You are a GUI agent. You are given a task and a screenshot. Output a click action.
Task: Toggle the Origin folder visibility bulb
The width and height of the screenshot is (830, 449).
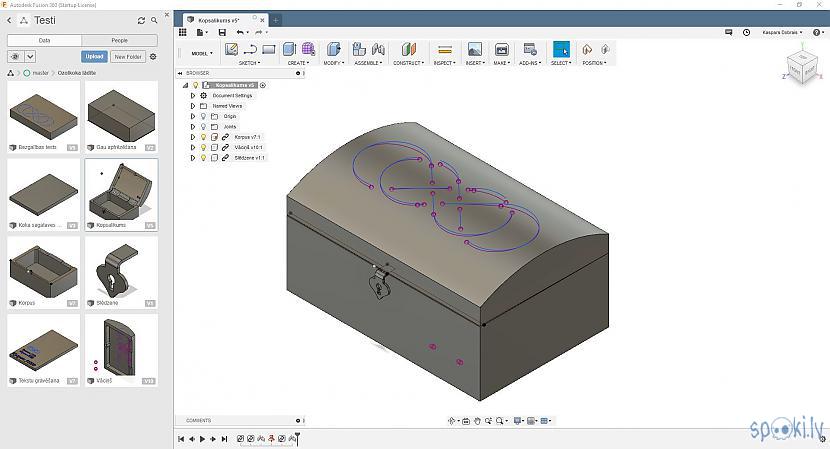(203, 116)
